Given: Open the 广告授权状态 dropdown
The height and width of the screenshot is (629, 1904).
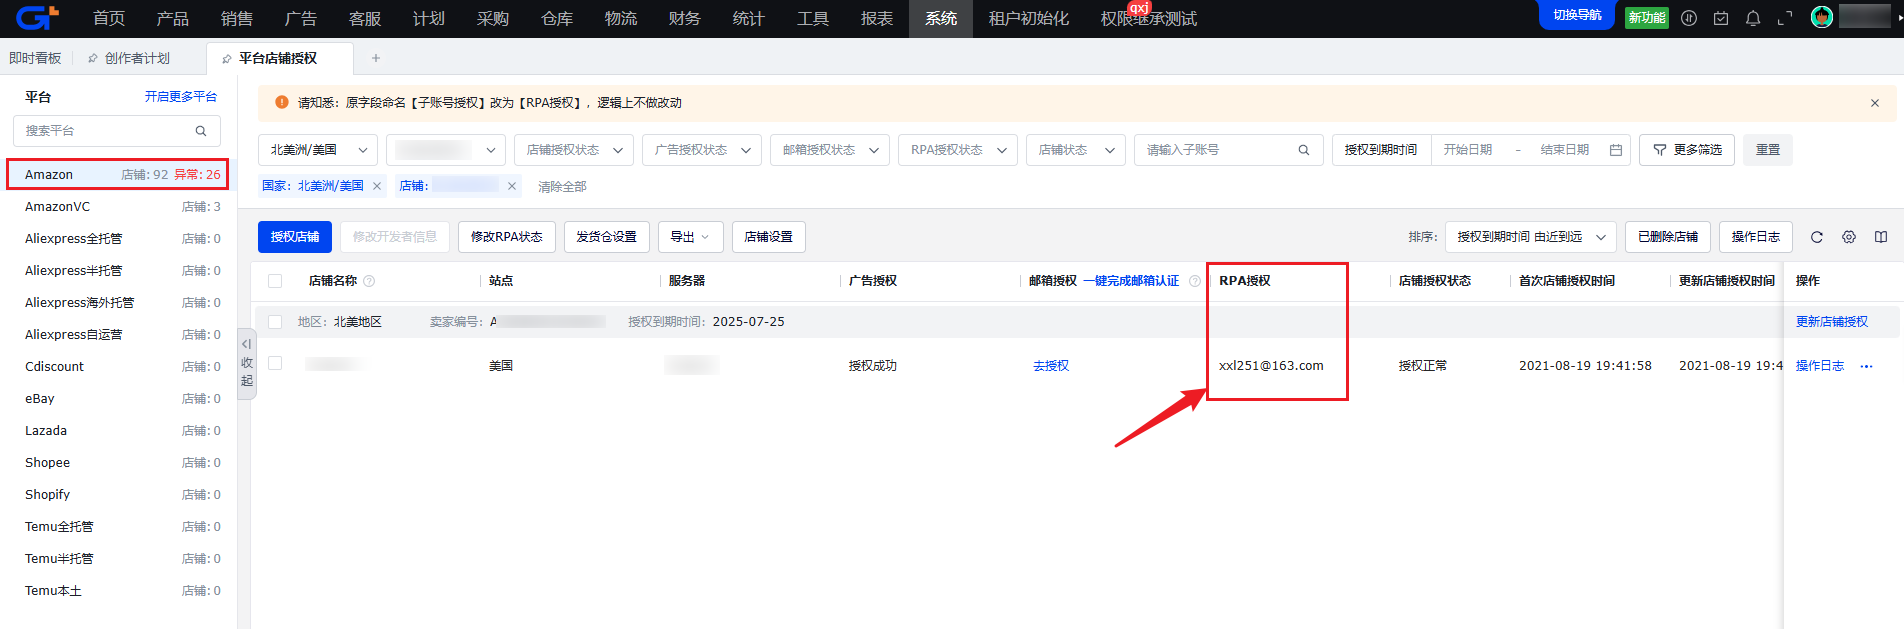Looking at the screenshot, I should [702, 150].
